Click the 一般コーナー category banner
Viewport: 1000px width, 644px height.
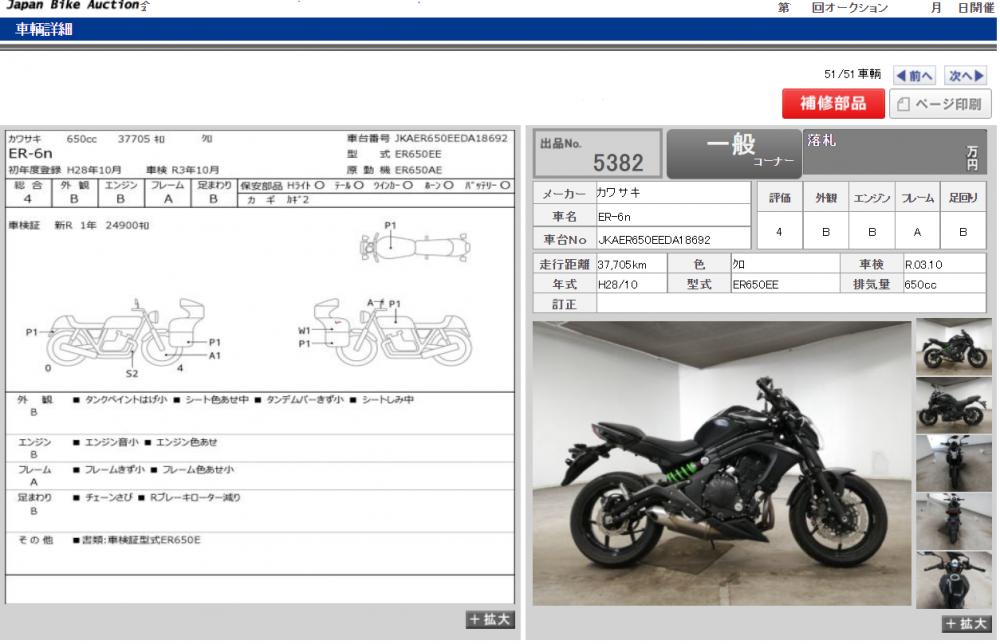coord(734,154)
